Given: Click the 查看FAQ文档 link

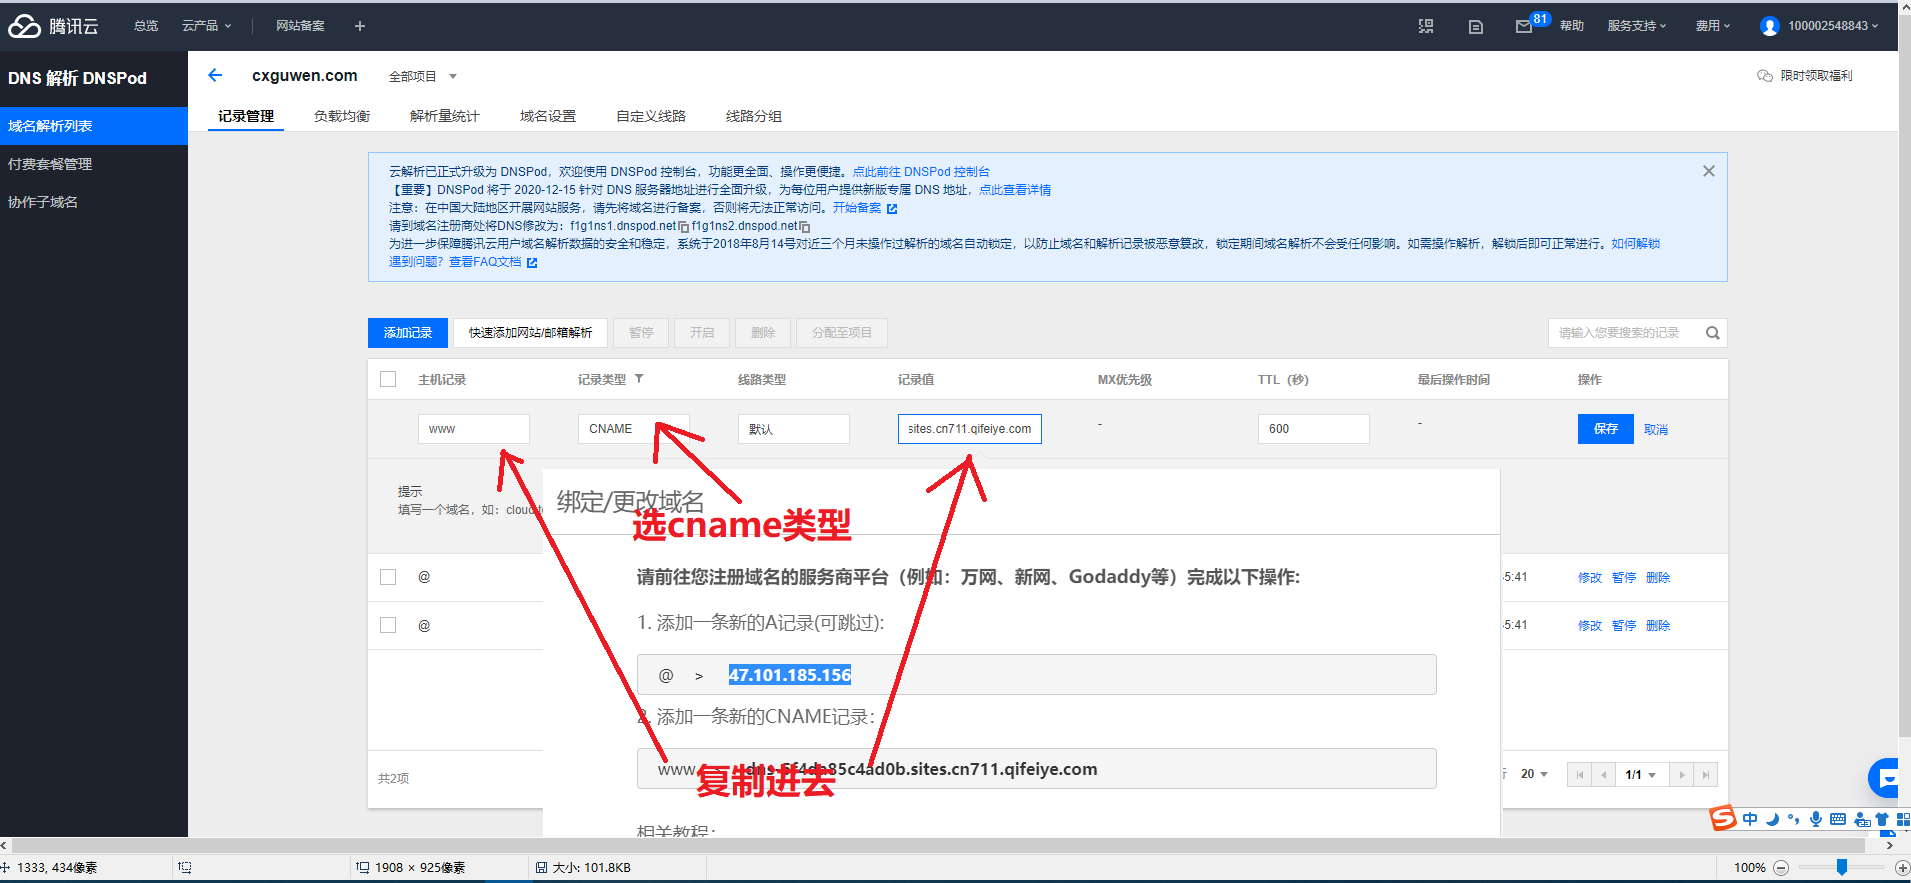Looking at the screenshot, I should point(485,262).
